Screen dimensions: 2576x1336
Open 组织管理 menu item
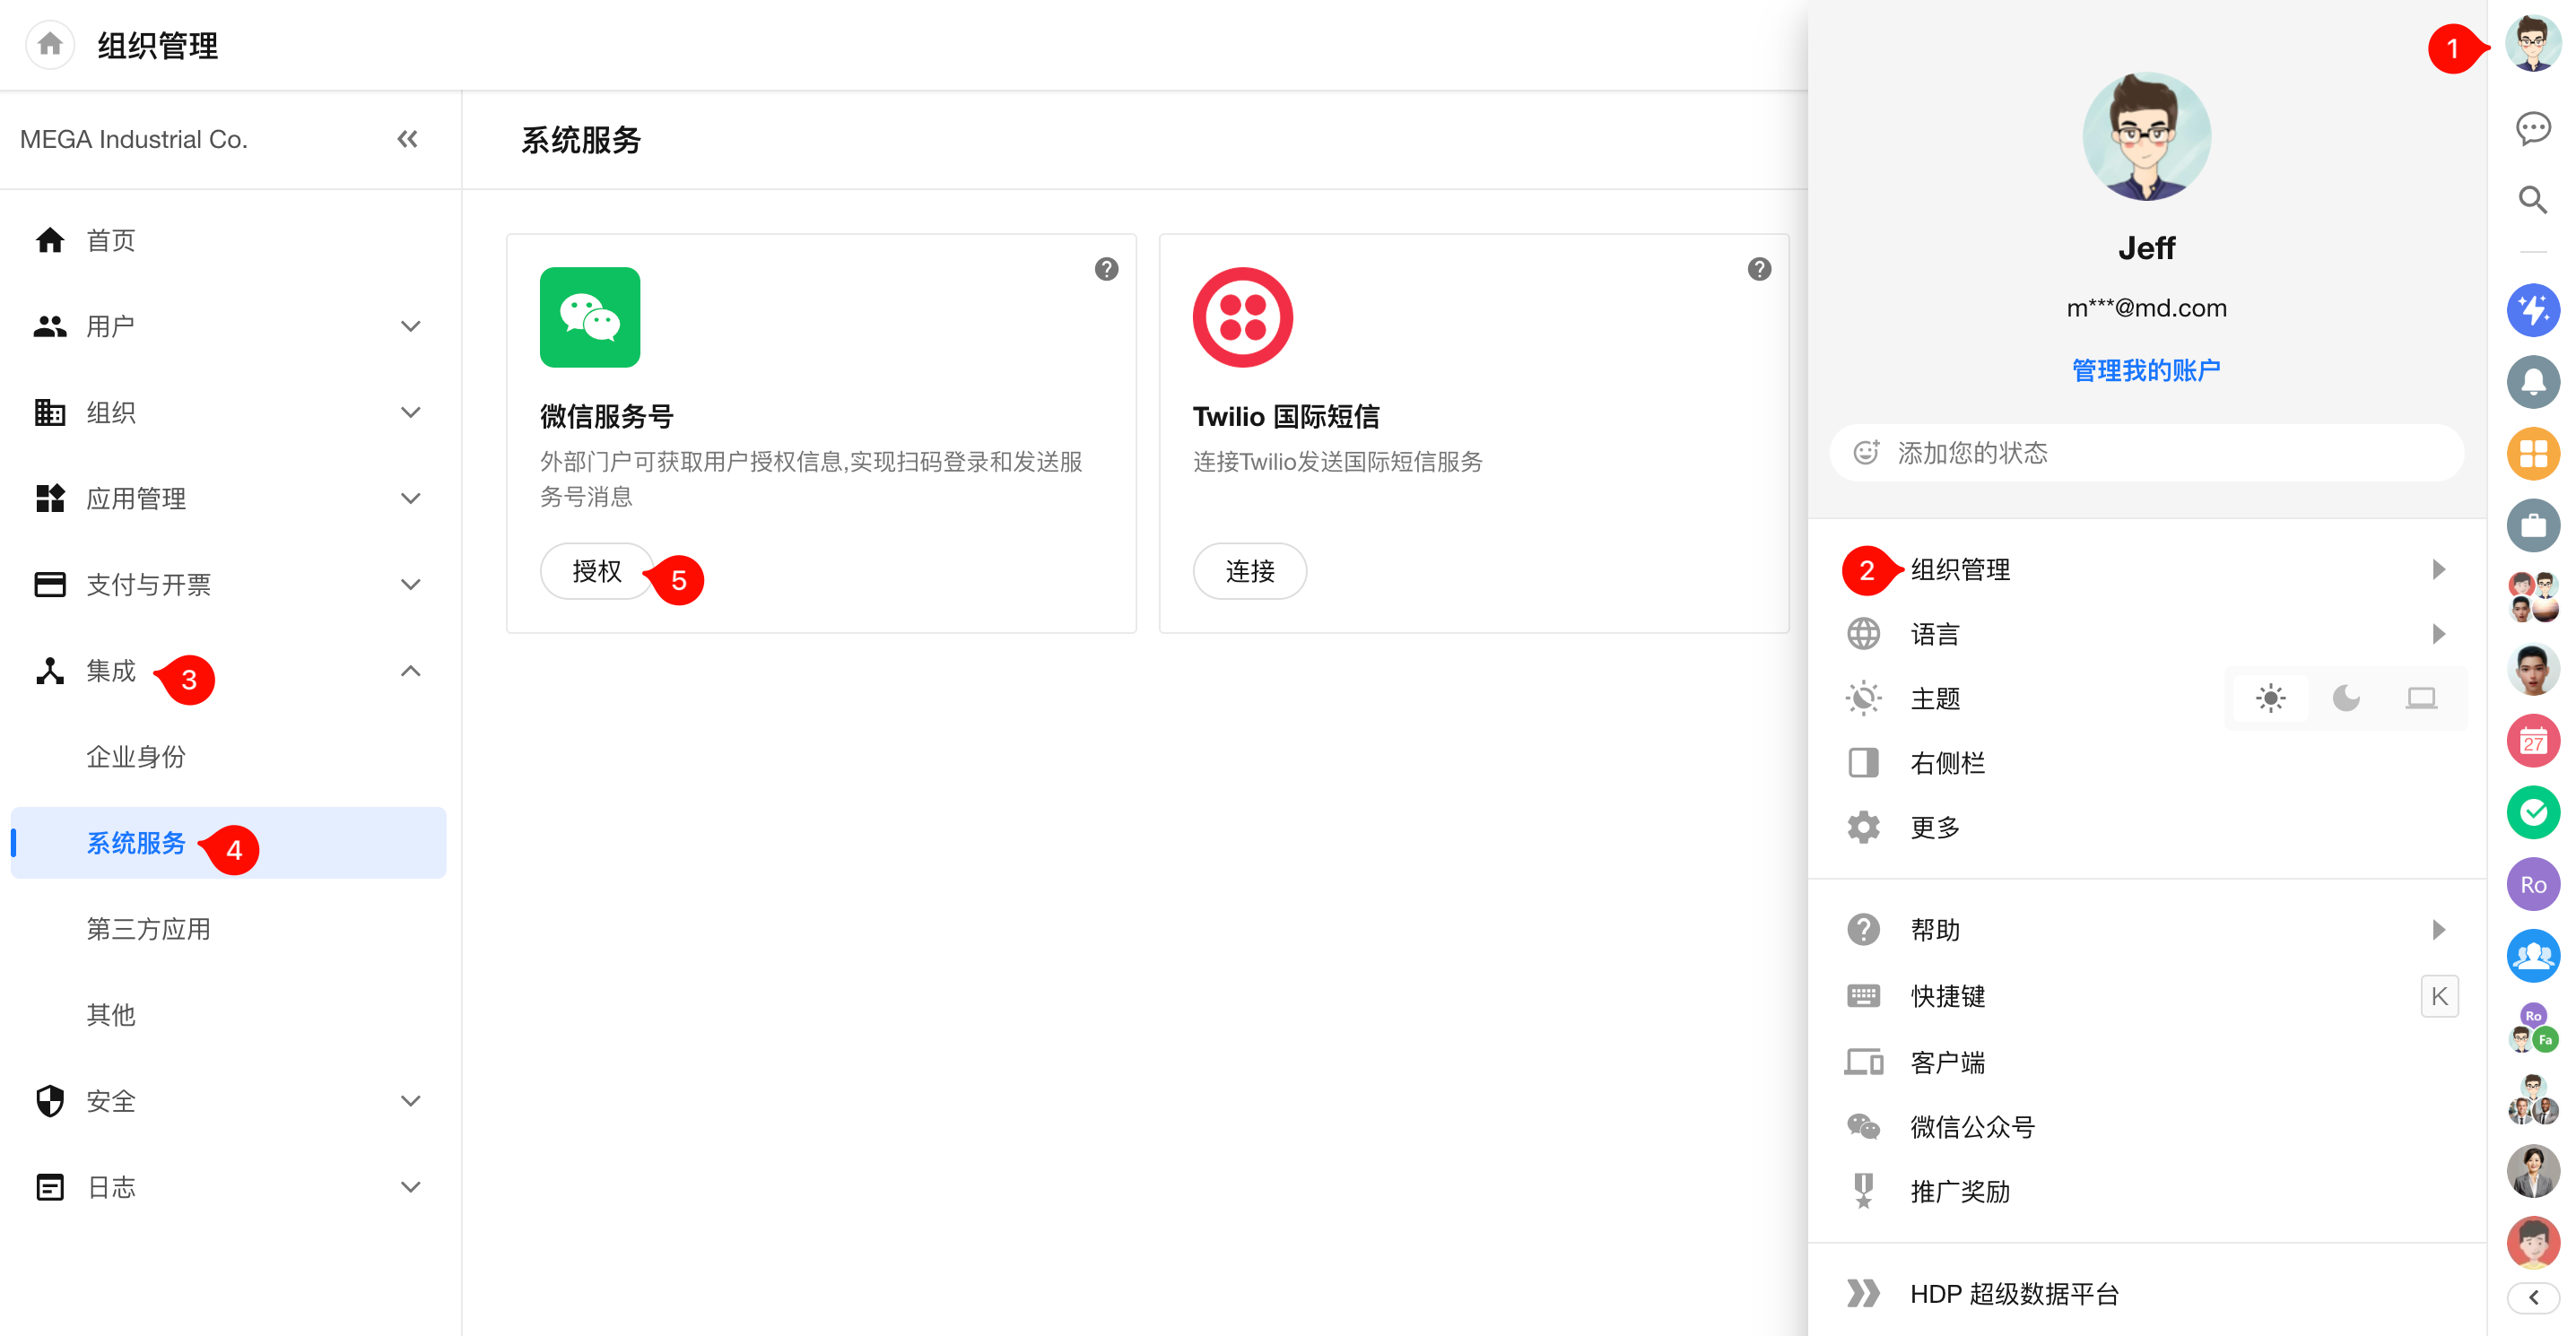click(1960, 570)
